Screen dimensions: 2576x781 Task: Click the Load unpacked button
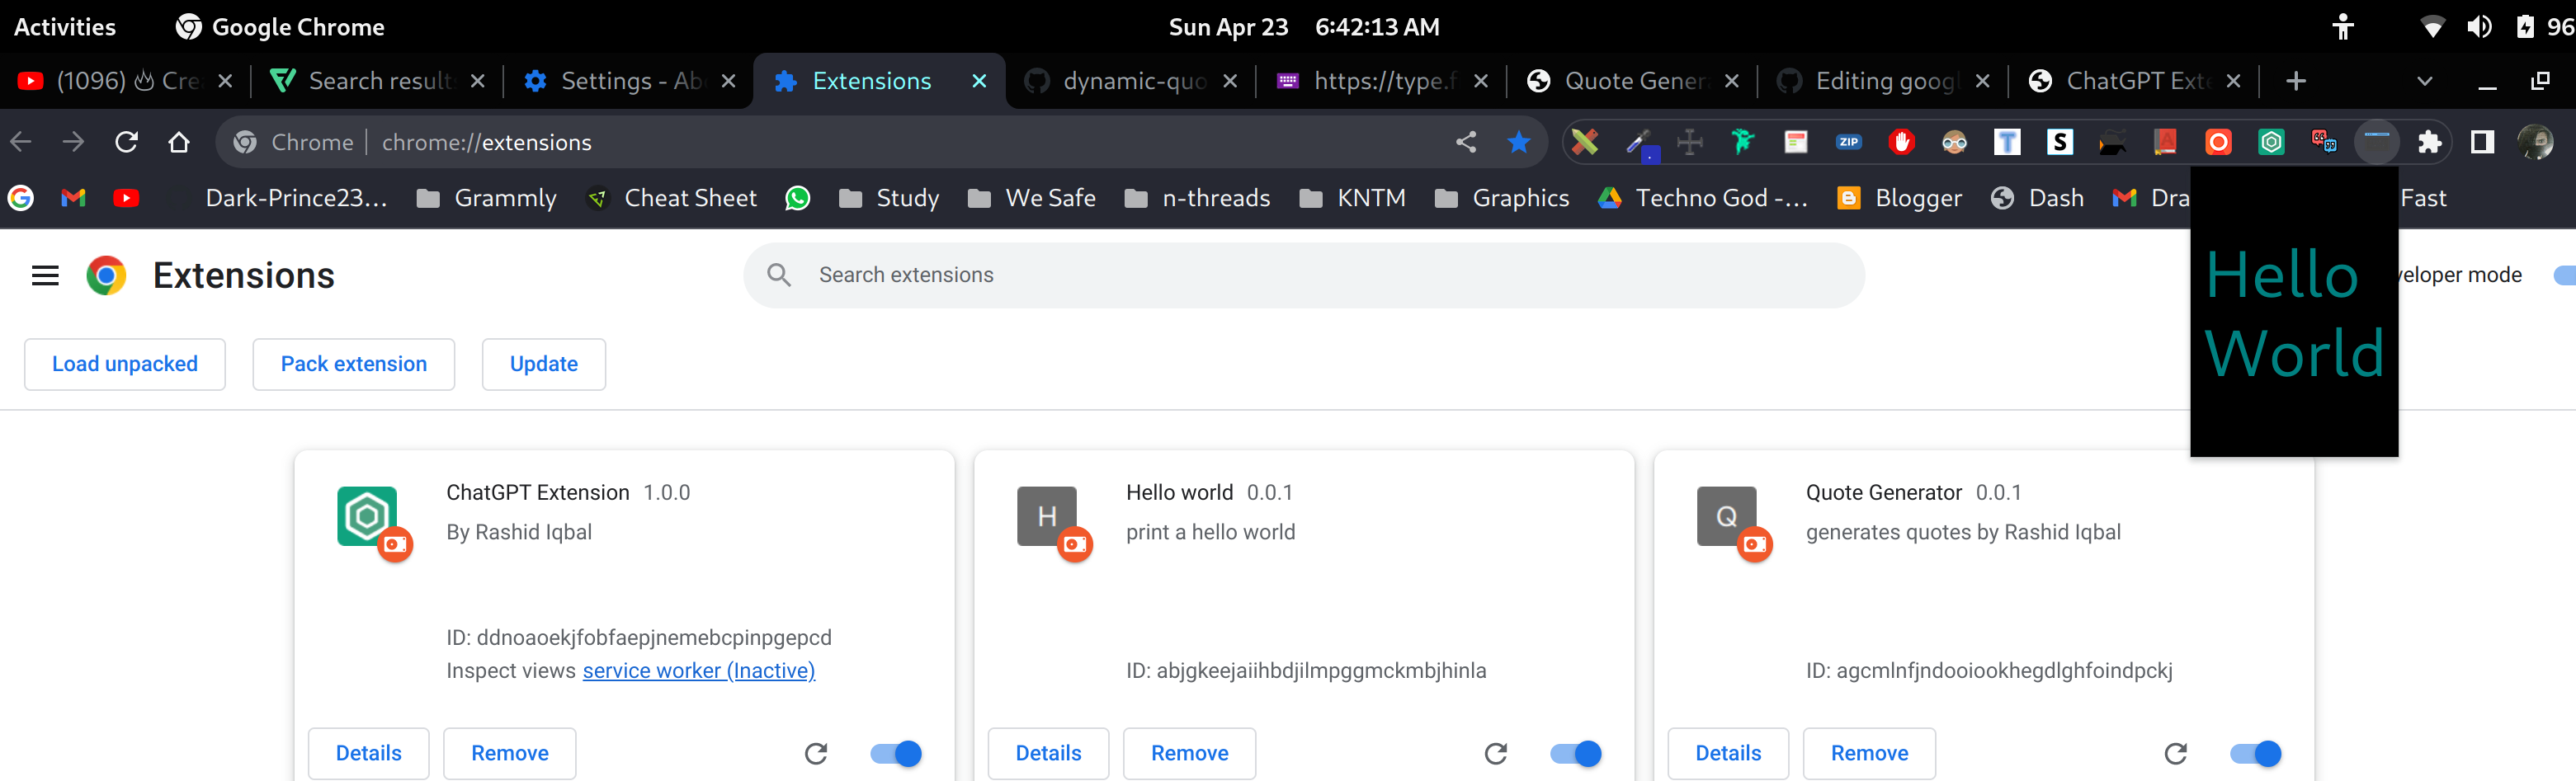[124, 364]
